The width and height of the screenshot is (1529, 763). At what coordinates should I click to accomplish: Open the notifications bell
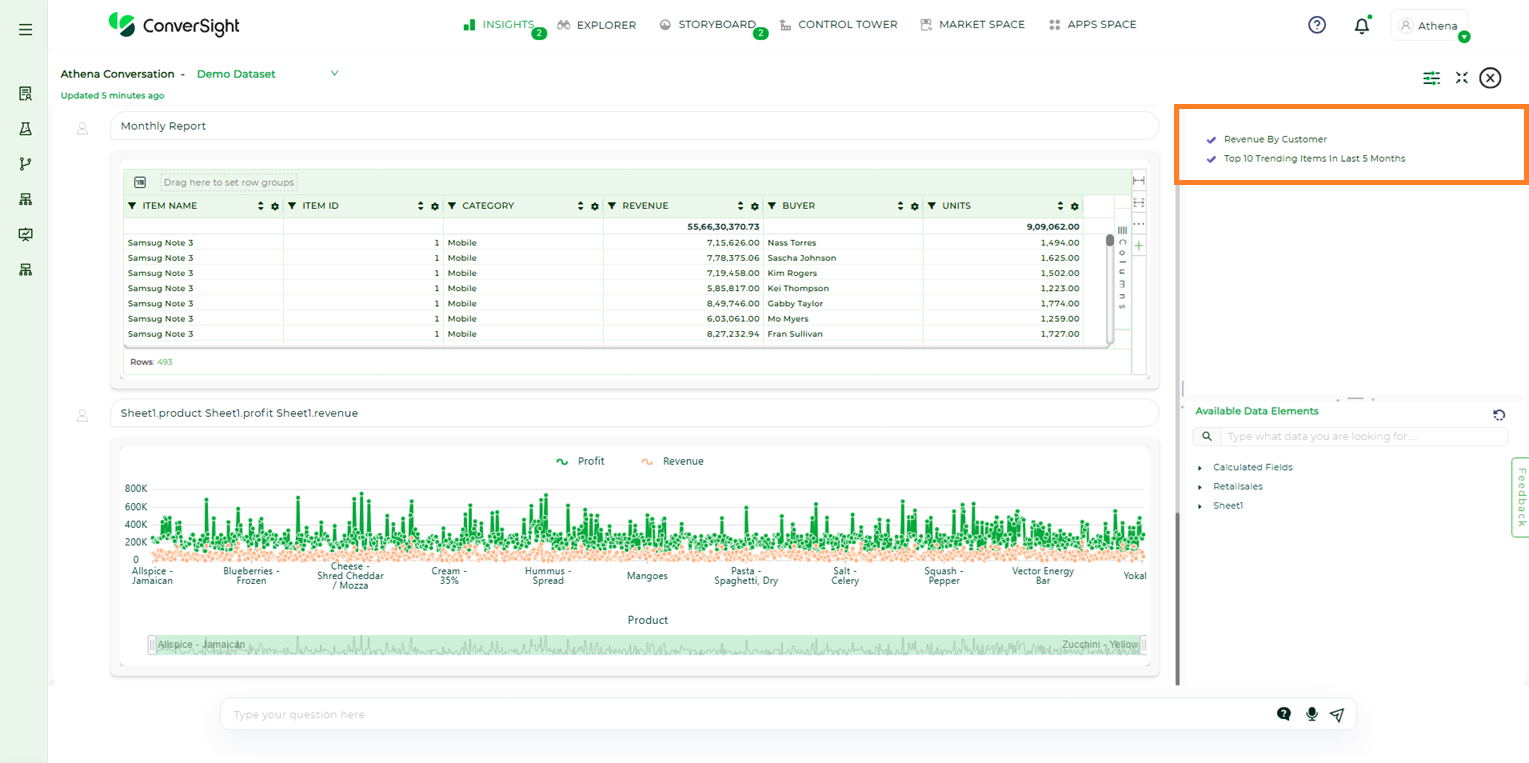click(1362, 26)
